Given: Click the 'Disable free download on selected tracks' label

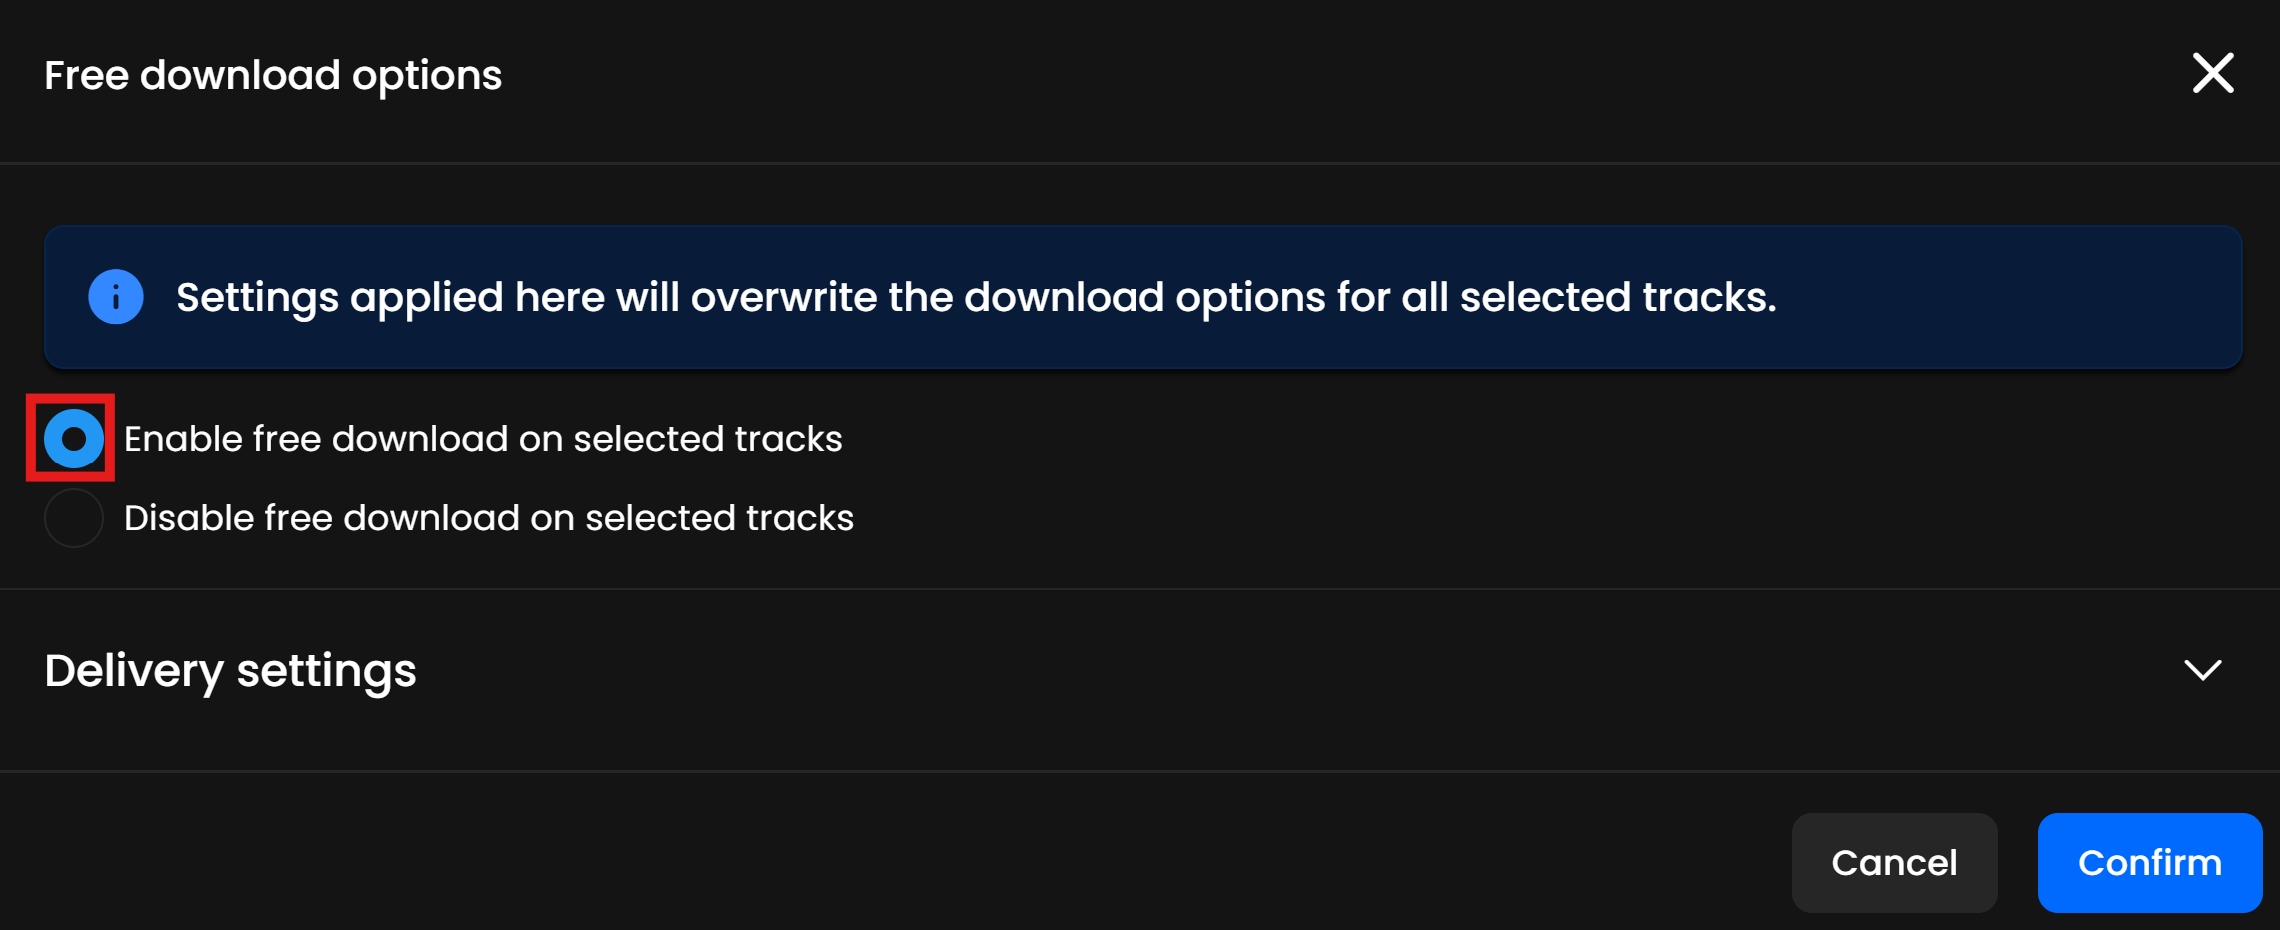Looking at the screenshot, I should click(488, 518).
